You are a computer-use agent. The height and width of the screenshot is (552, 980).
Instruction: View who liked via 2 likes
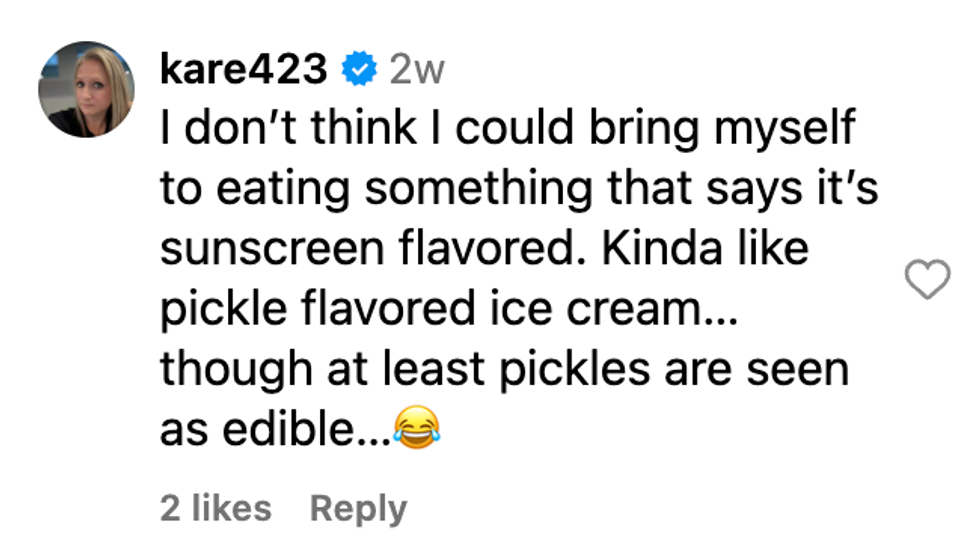(x=215, y=508)
